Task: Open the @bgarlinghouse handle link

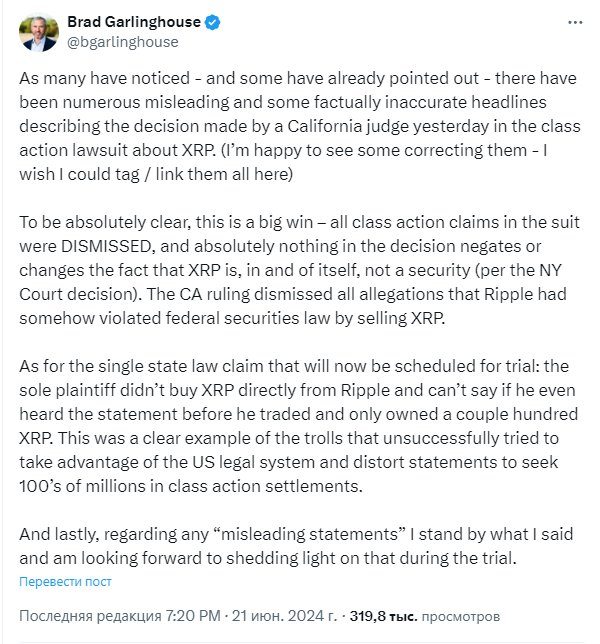Action: click(x=123, y=42)
